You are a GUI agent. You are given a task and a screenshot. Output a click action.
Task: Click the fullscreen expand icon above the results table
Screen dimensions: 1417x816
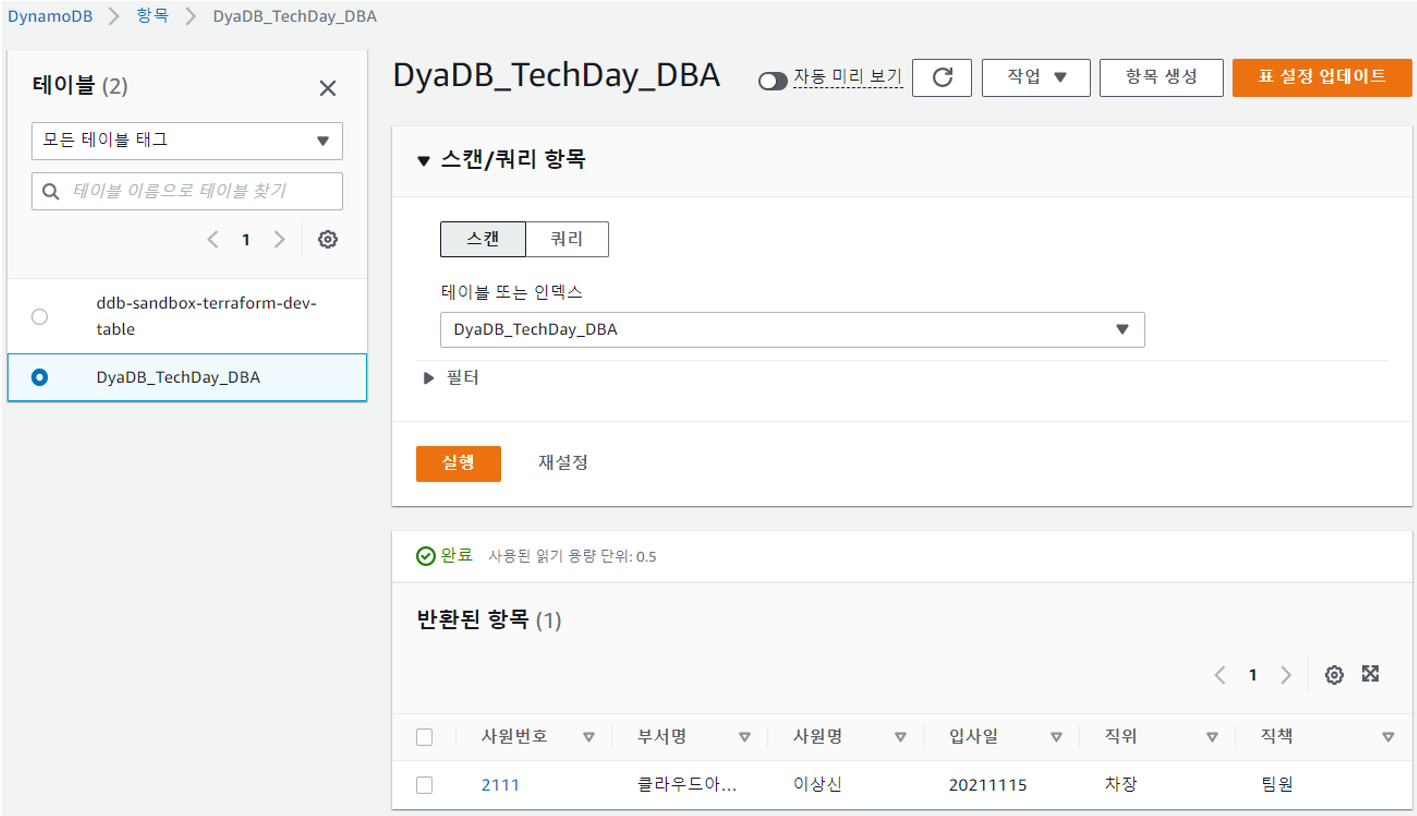1371,675
